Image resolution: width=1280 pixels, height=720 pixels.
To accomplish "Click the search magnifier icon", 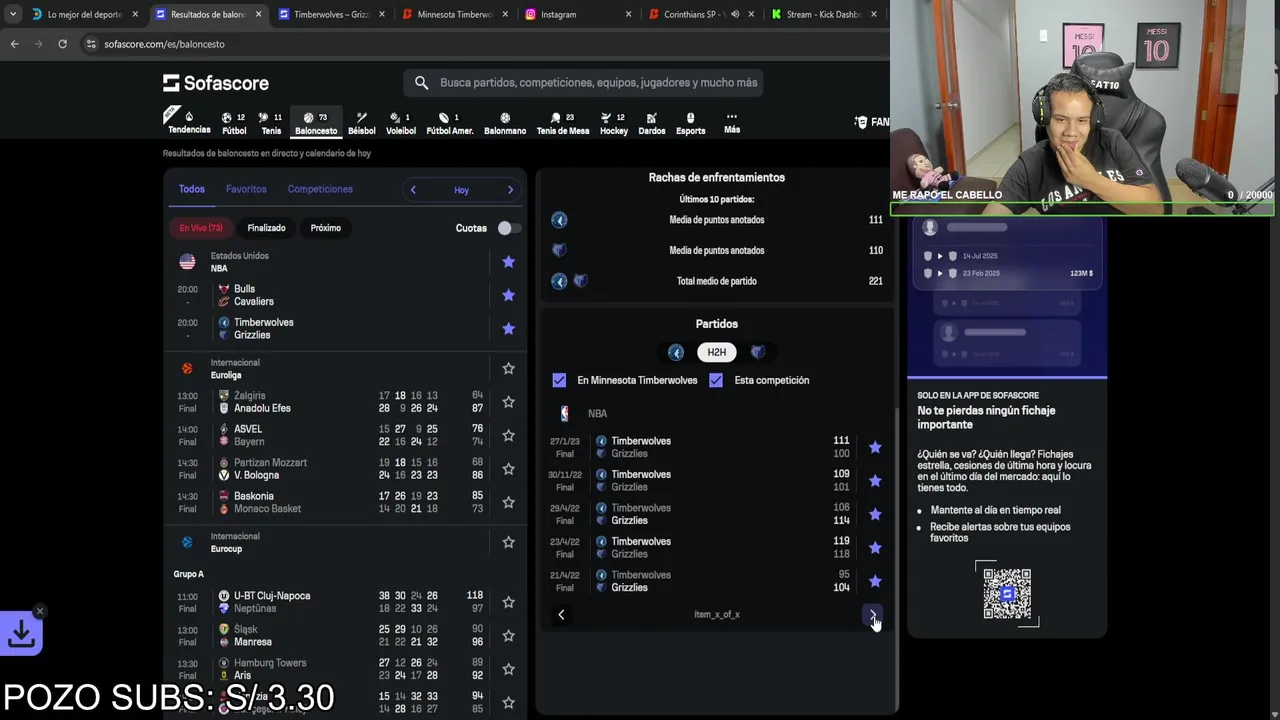I will click(421, 83).
